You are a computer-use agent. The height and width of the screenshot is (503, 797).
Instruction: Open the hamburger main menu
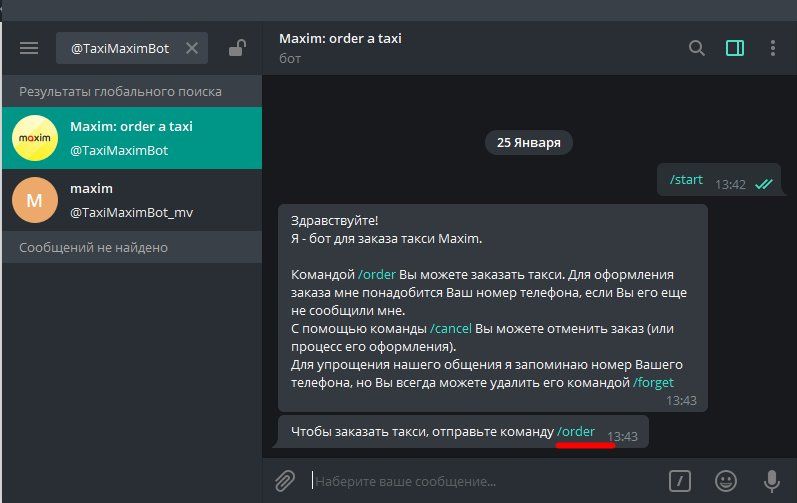pyautogui.click(x=29, y=48)
